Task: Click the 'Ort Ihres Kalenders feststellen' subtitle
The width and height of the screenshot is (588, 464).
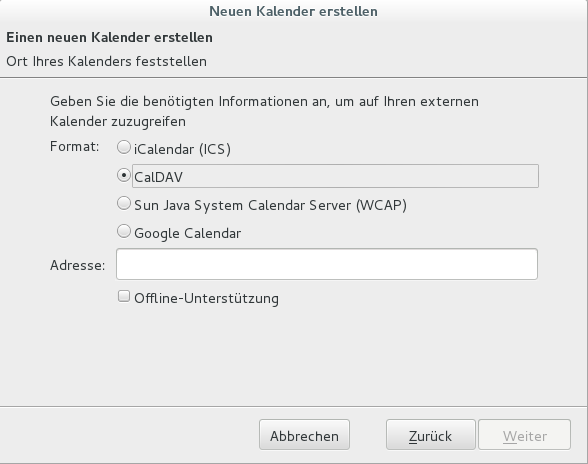Action: click(106, 61)
